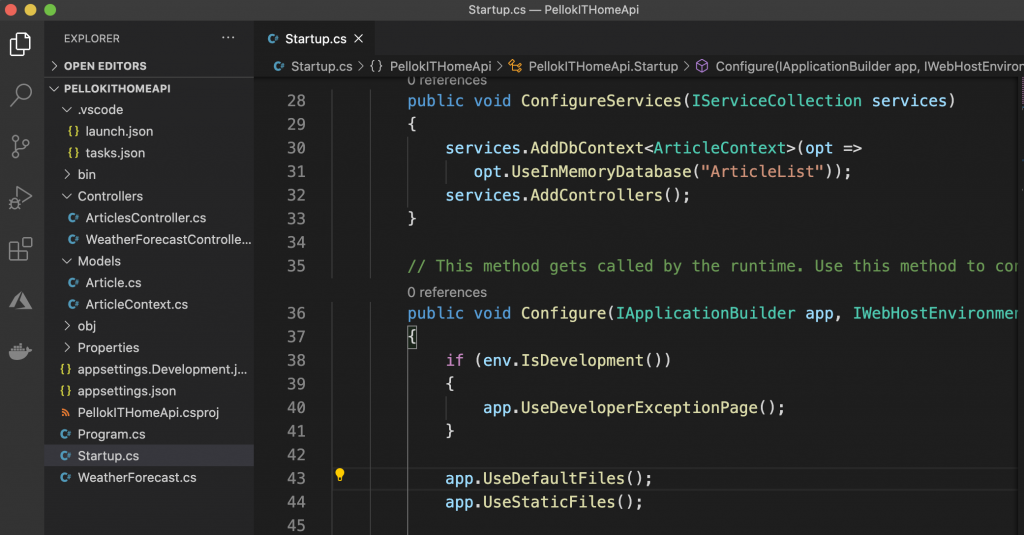Open the Extensions view

(20, 249)
